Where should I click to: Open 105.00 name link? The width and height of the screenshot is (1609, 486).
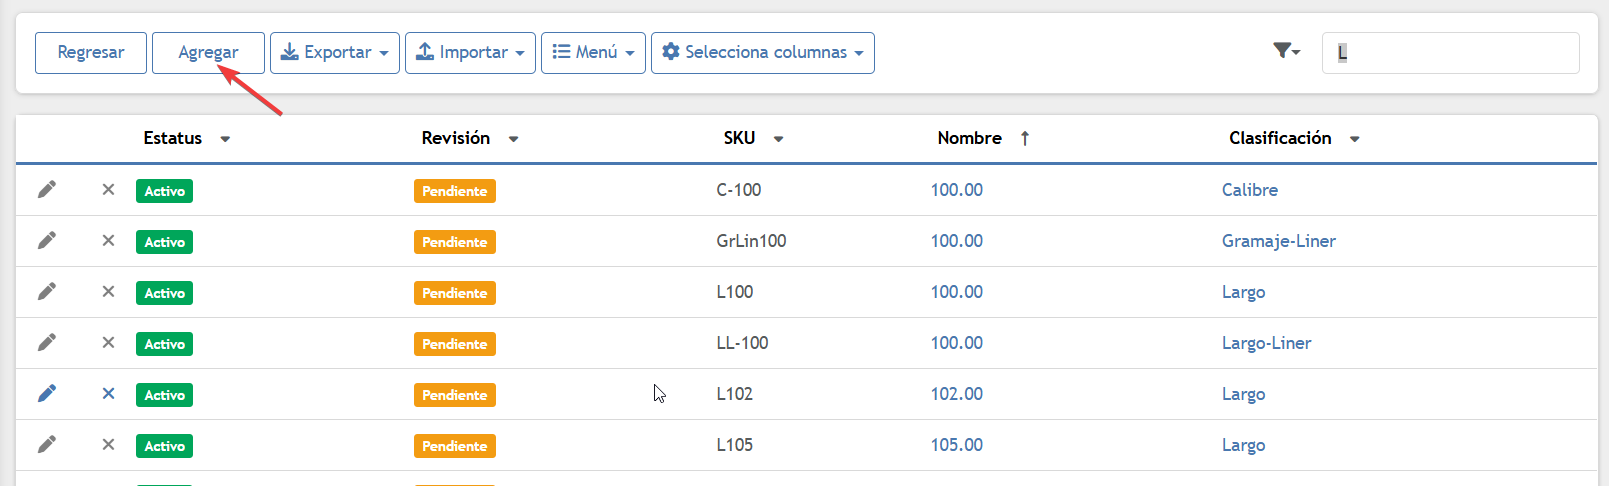(x=957, y=445)
